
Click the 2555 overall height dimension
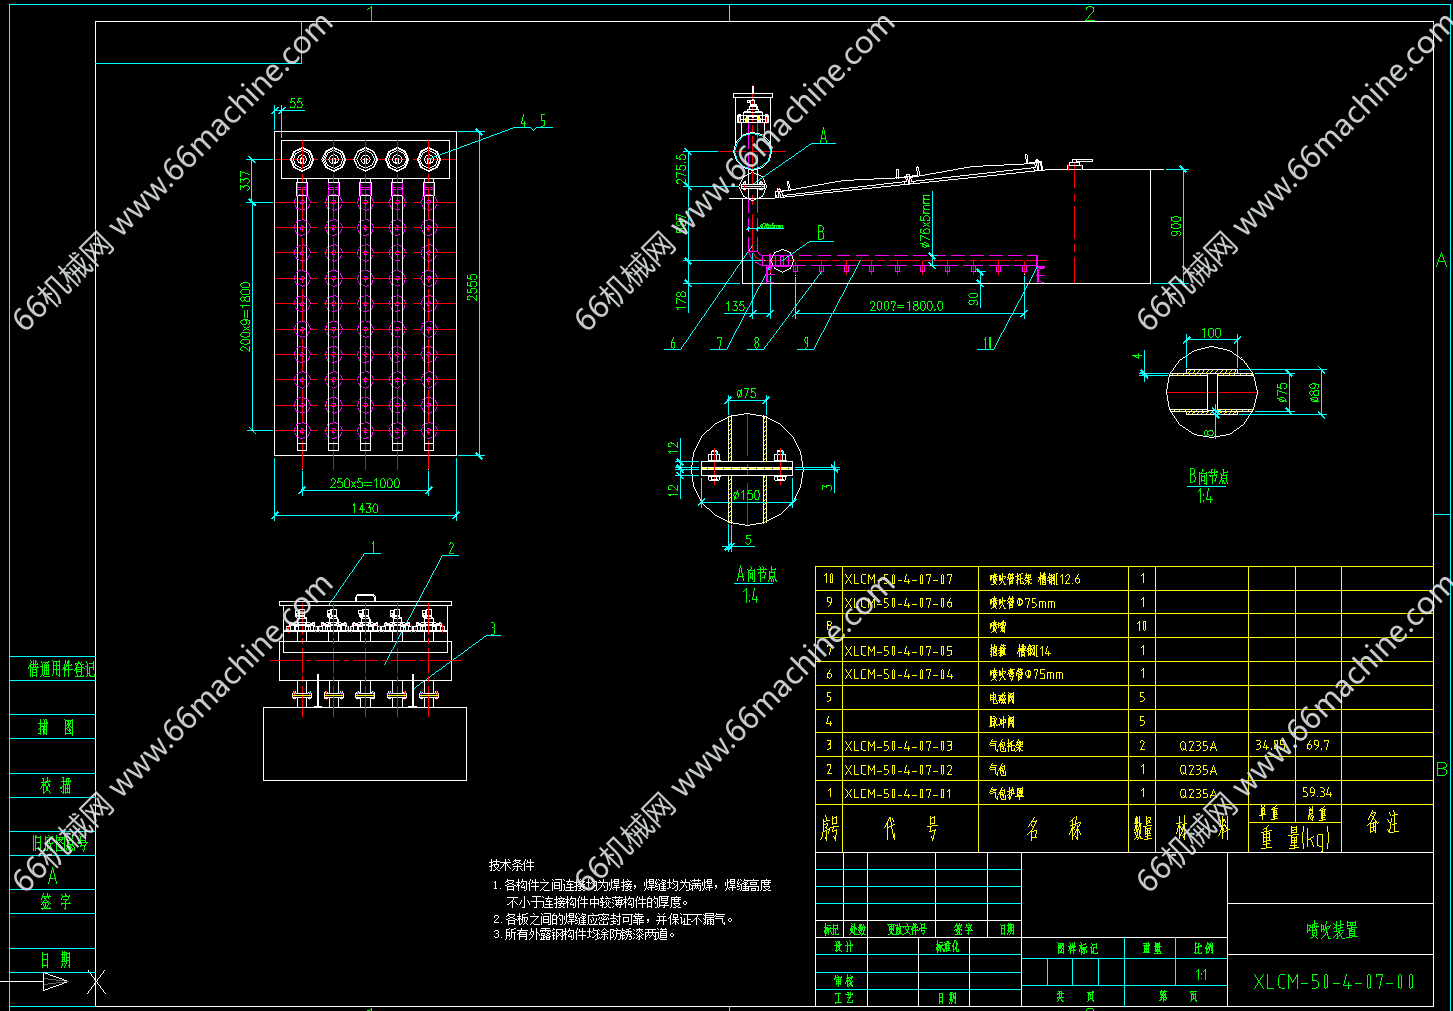point(472,287)
